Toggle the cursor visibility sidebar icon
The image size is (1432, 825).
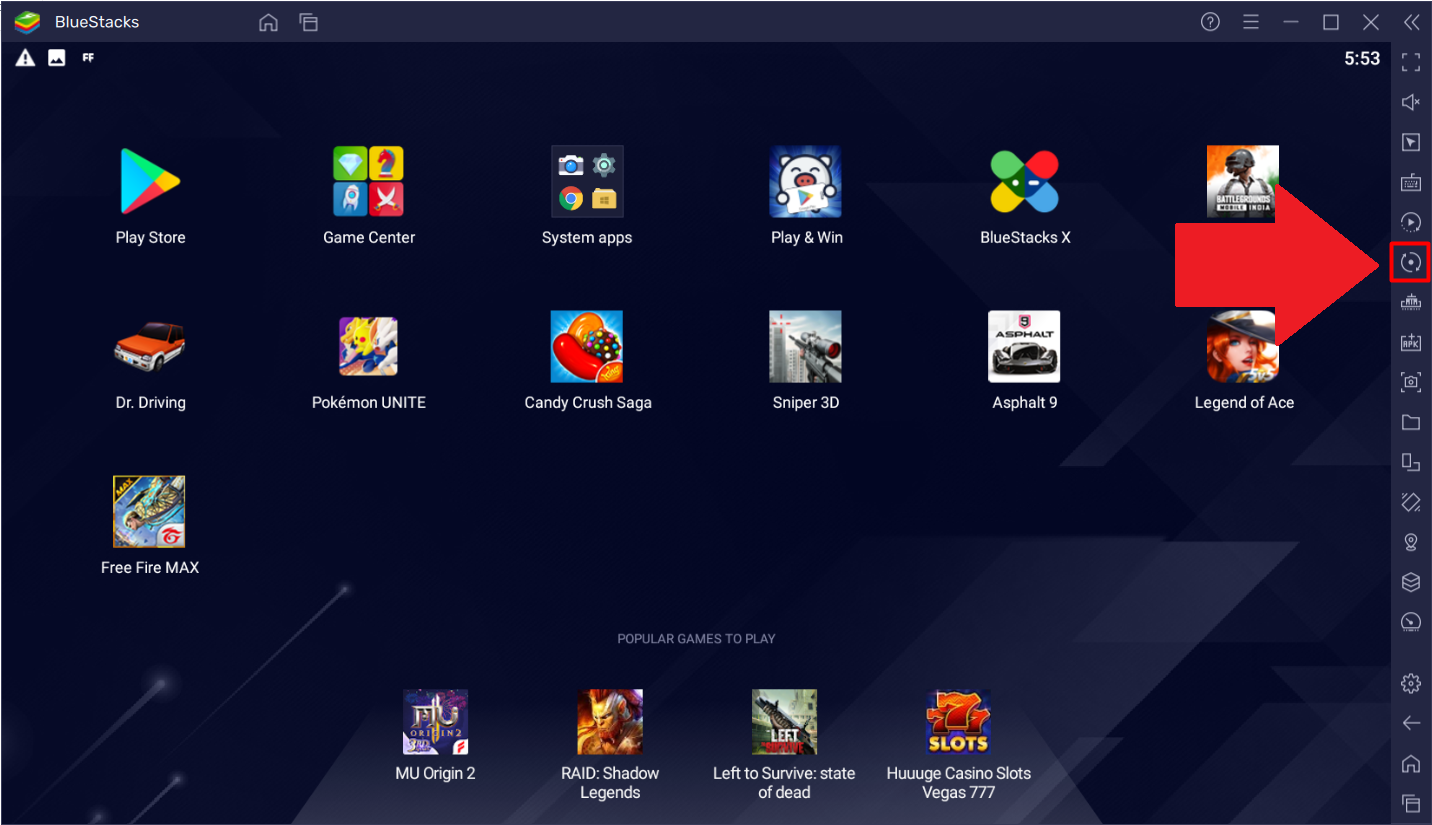coord(1410,141)
